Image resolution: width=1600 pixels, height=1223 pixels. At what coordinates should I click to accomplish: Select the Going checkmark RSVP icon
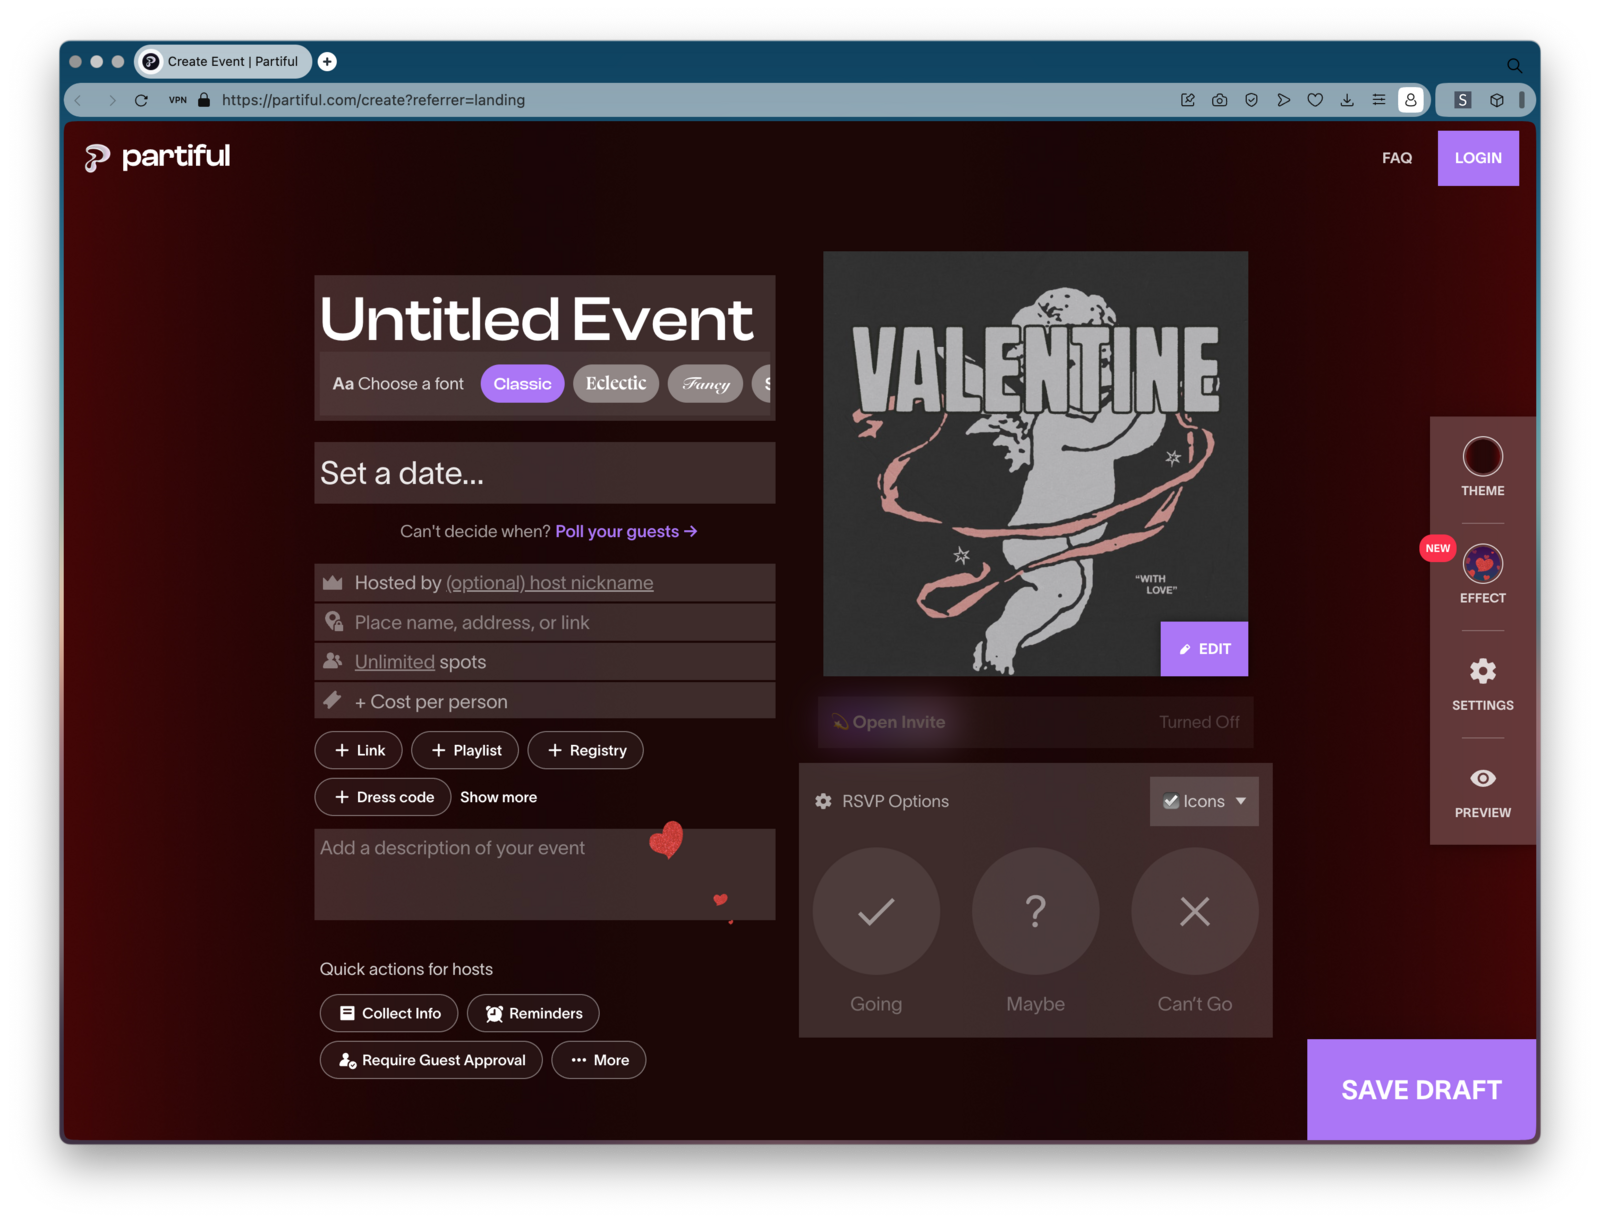pos(876,911)
